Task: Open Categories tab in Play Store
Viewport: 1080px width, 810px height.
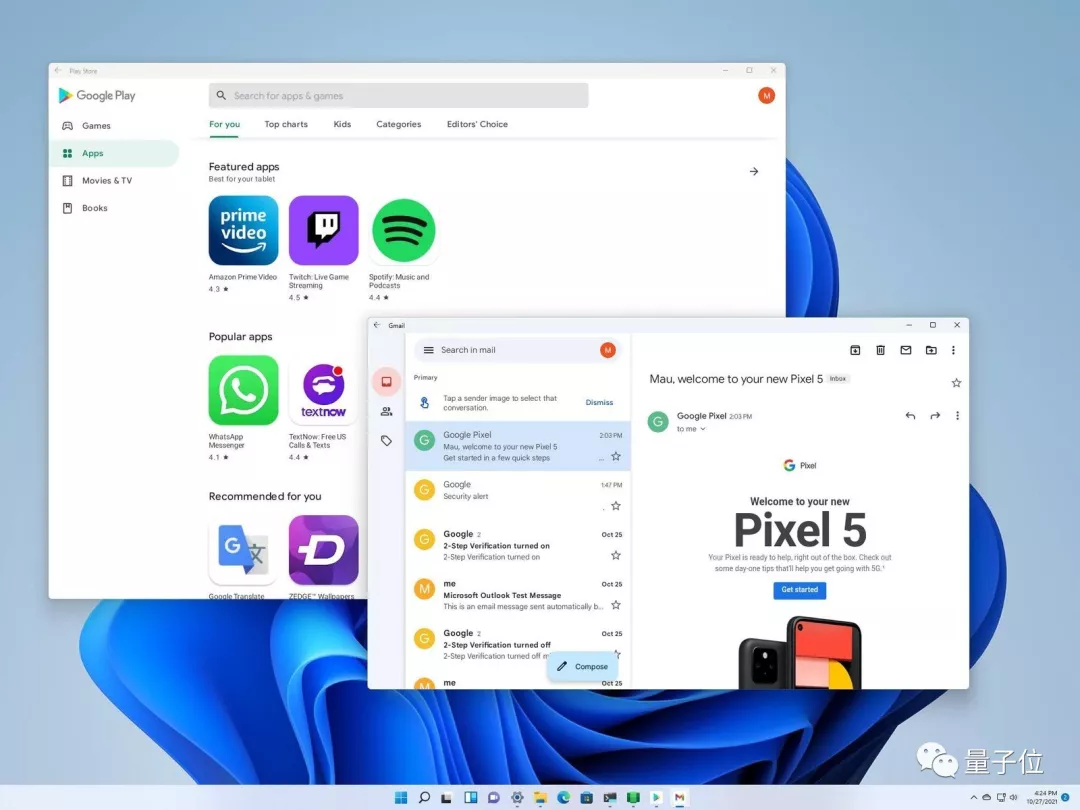Action: click(399, 124)
